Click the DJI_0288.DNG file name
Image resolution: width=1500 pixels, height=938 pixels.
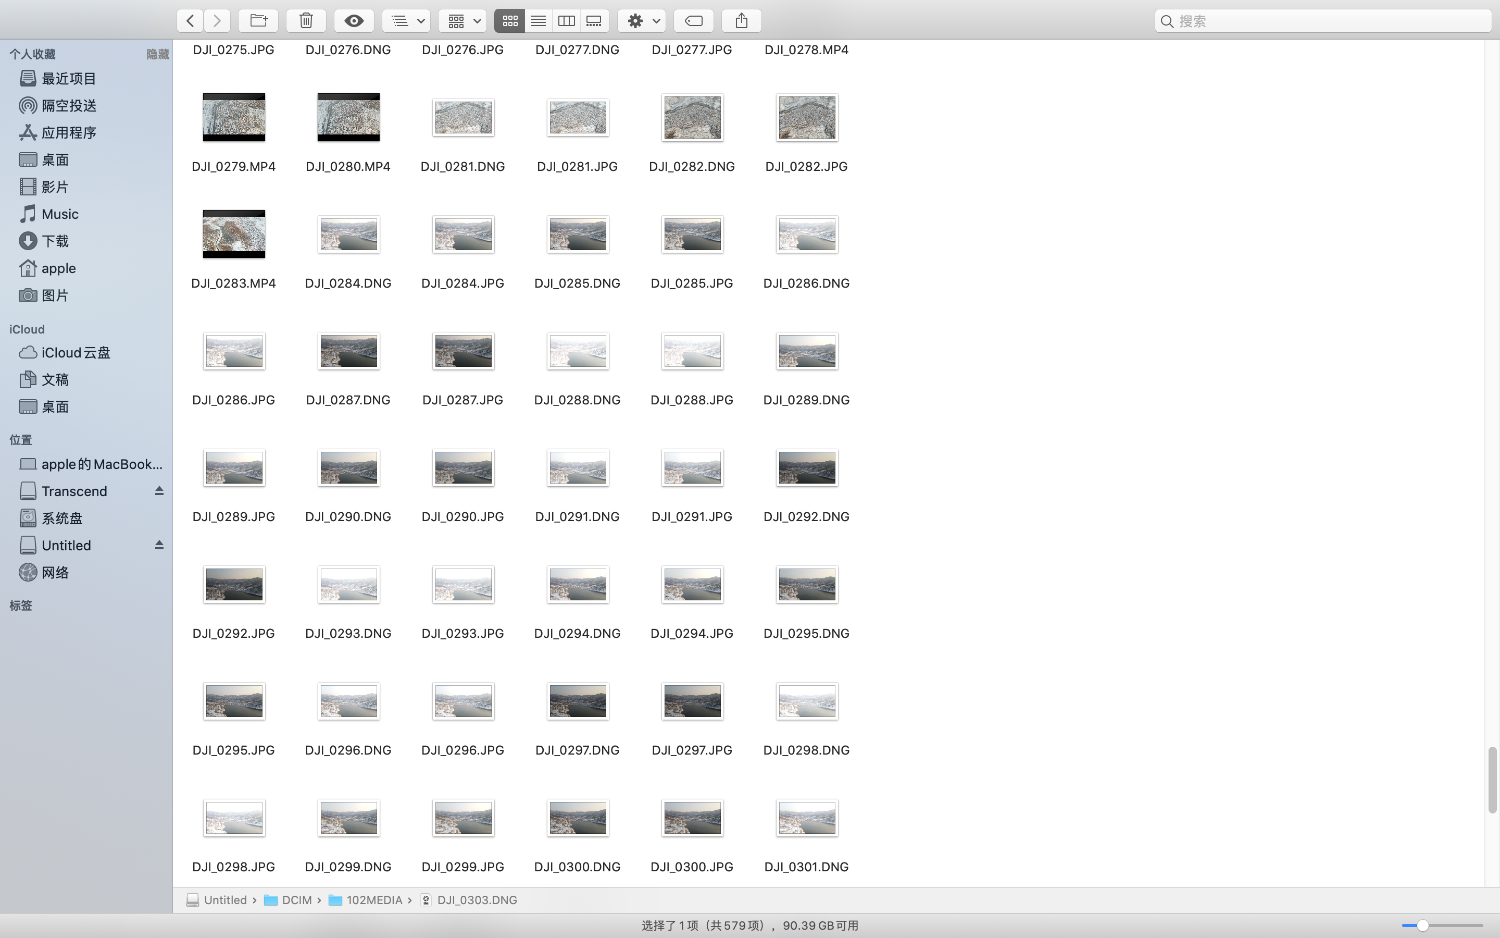(578, 400)
